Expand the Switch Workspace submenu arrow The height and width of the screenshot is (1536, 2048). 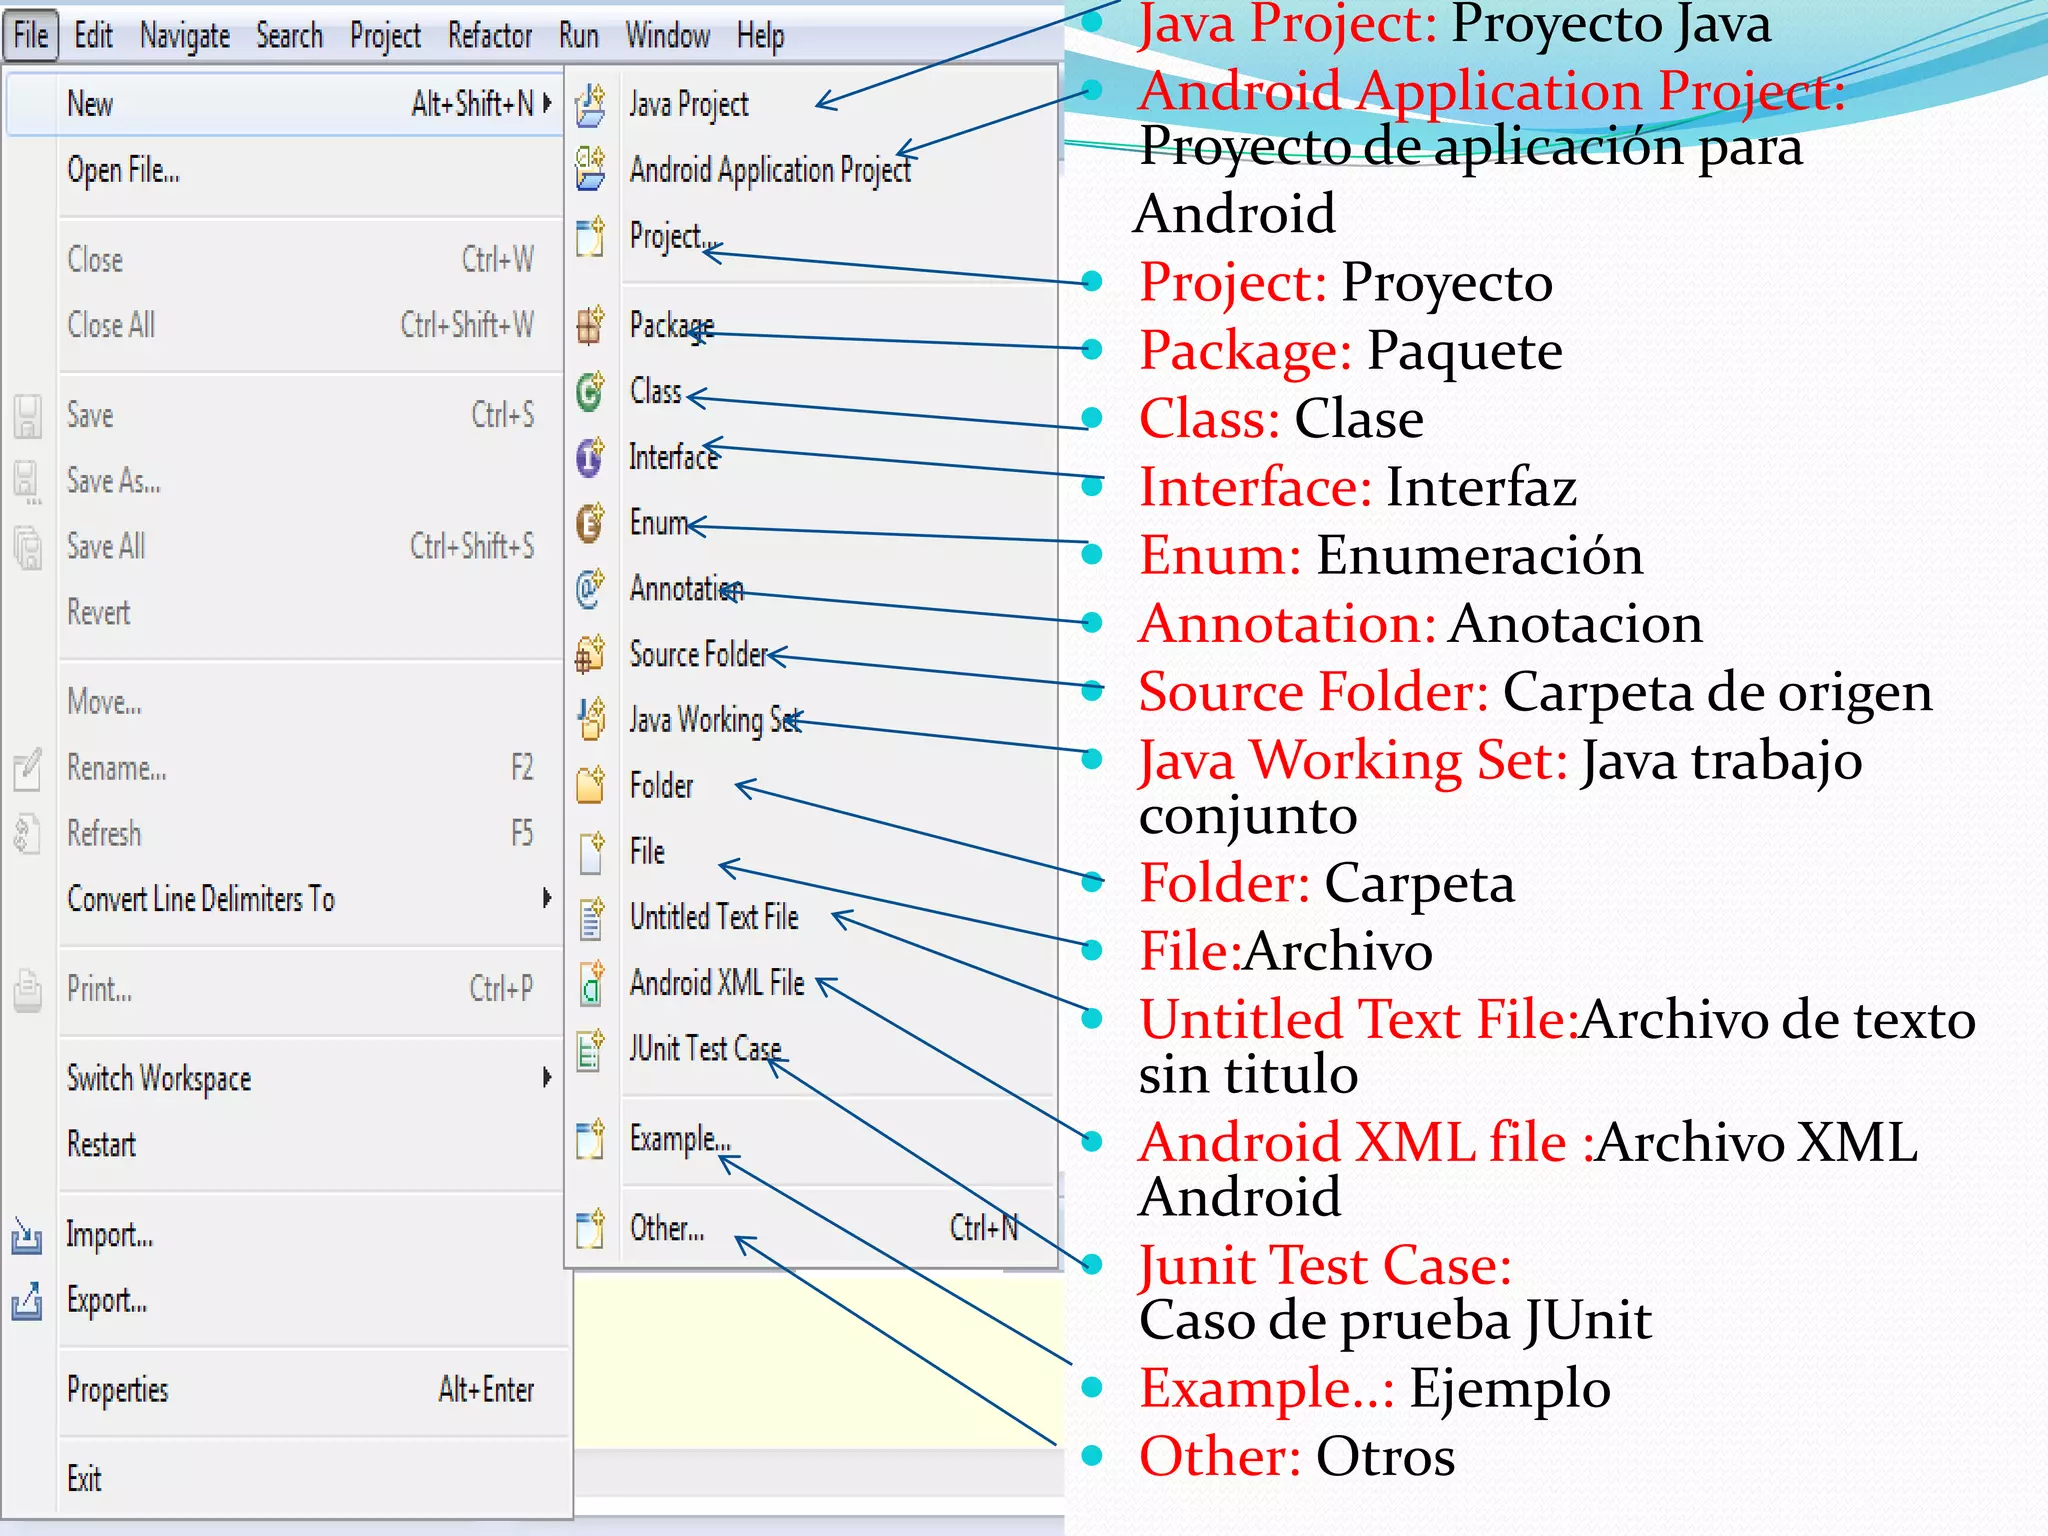click(547, 1077)
